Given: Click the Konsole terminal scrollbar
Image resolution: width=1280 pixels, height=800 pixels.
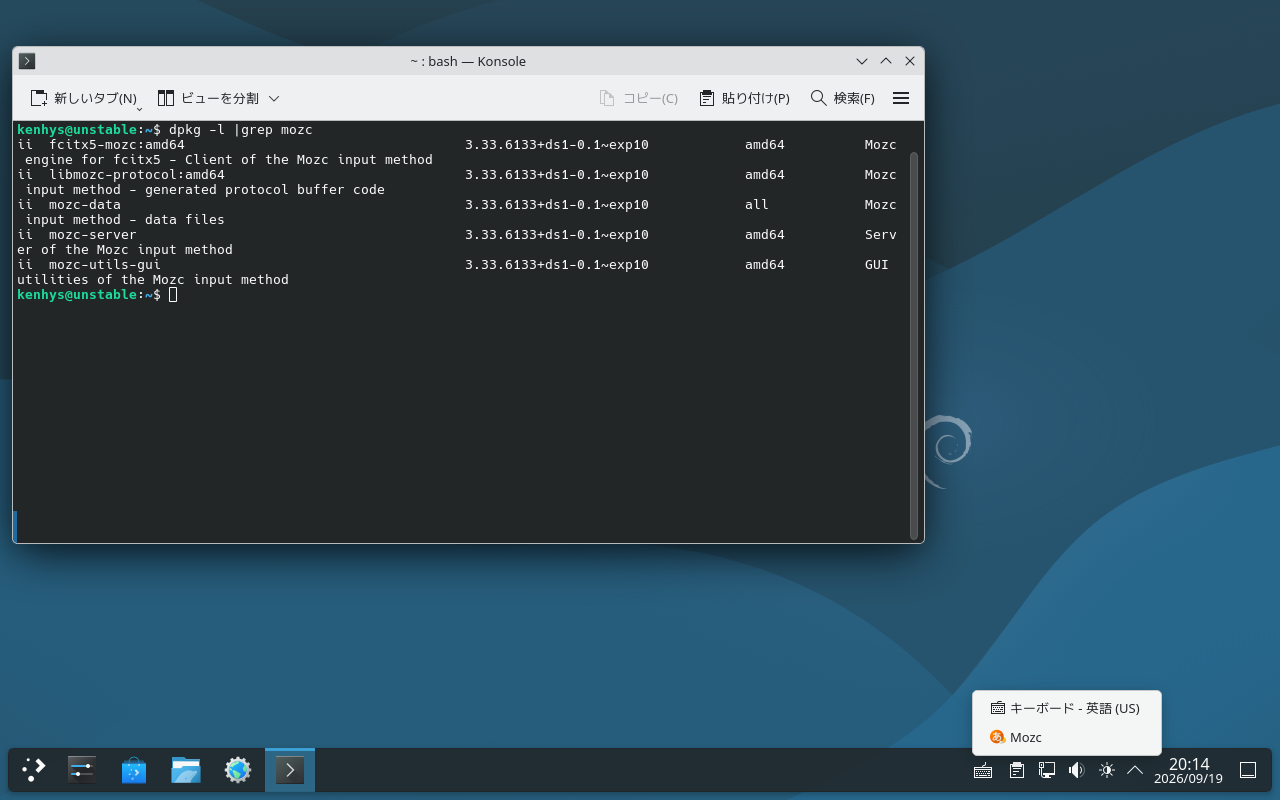Looking at the screenshot, I should 913,345.
